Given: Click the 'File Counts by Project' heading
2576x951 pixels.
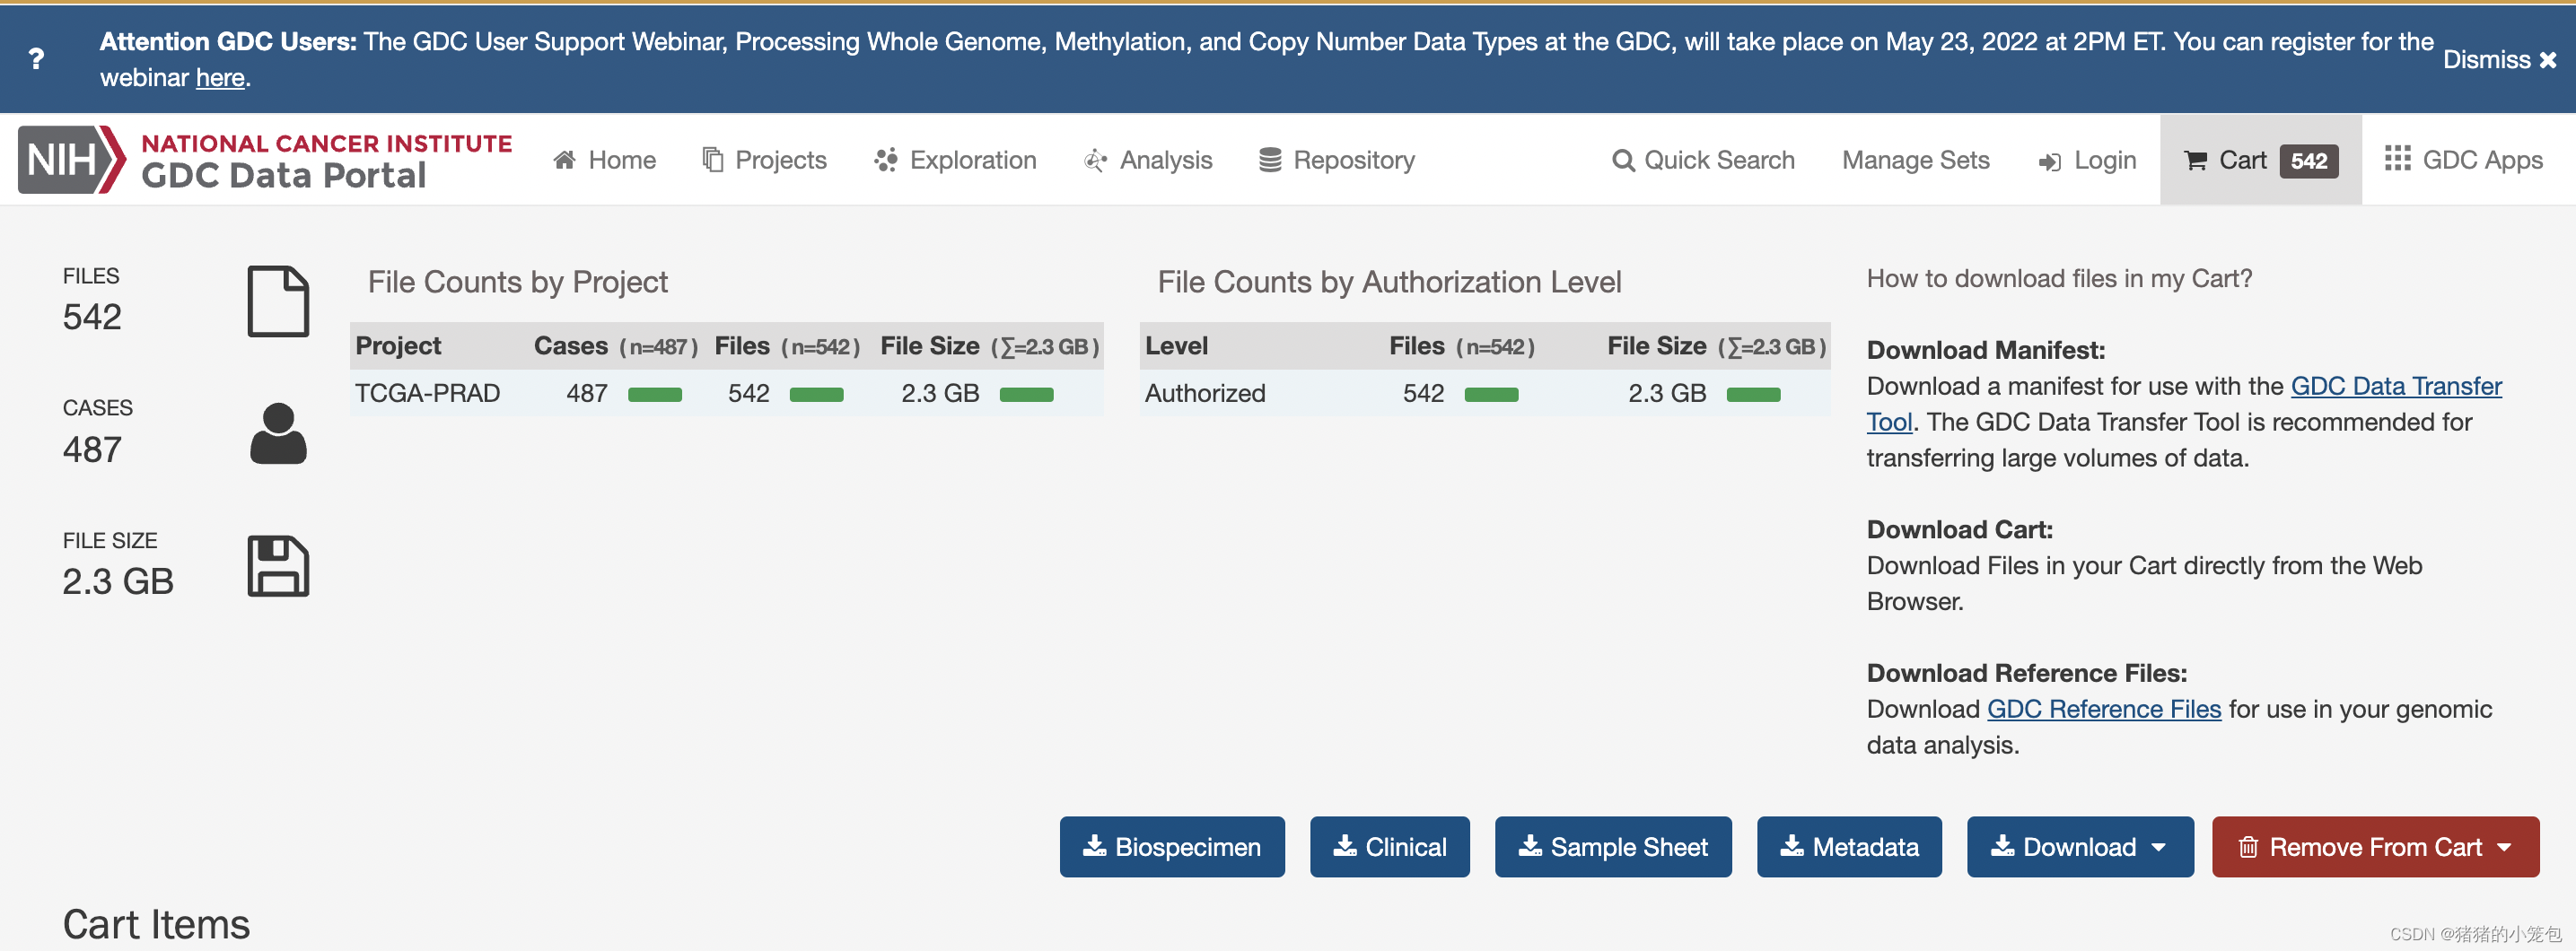Looking at the screenshot, I should pyautogui.click(x=517, y=282).
